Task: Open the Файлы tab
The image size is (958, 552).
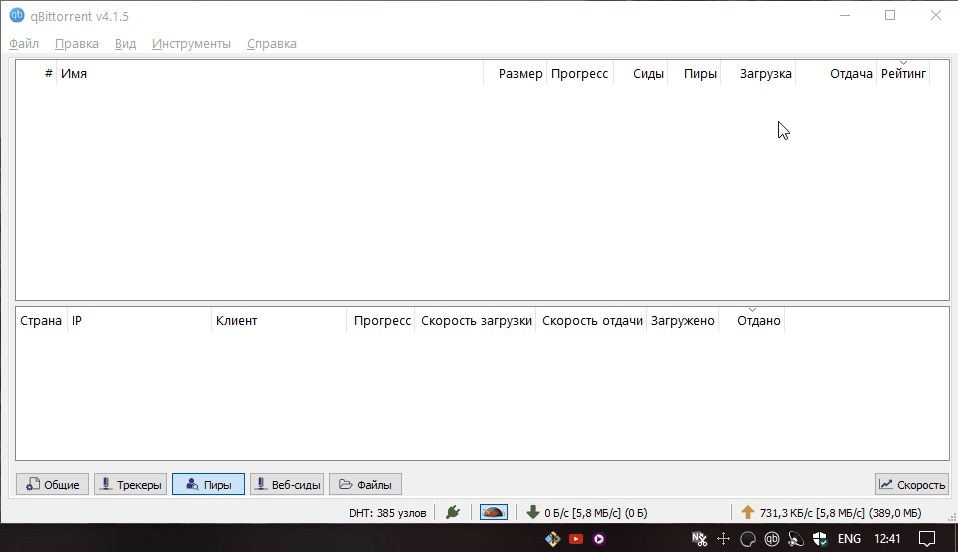Action: (365, 485)
